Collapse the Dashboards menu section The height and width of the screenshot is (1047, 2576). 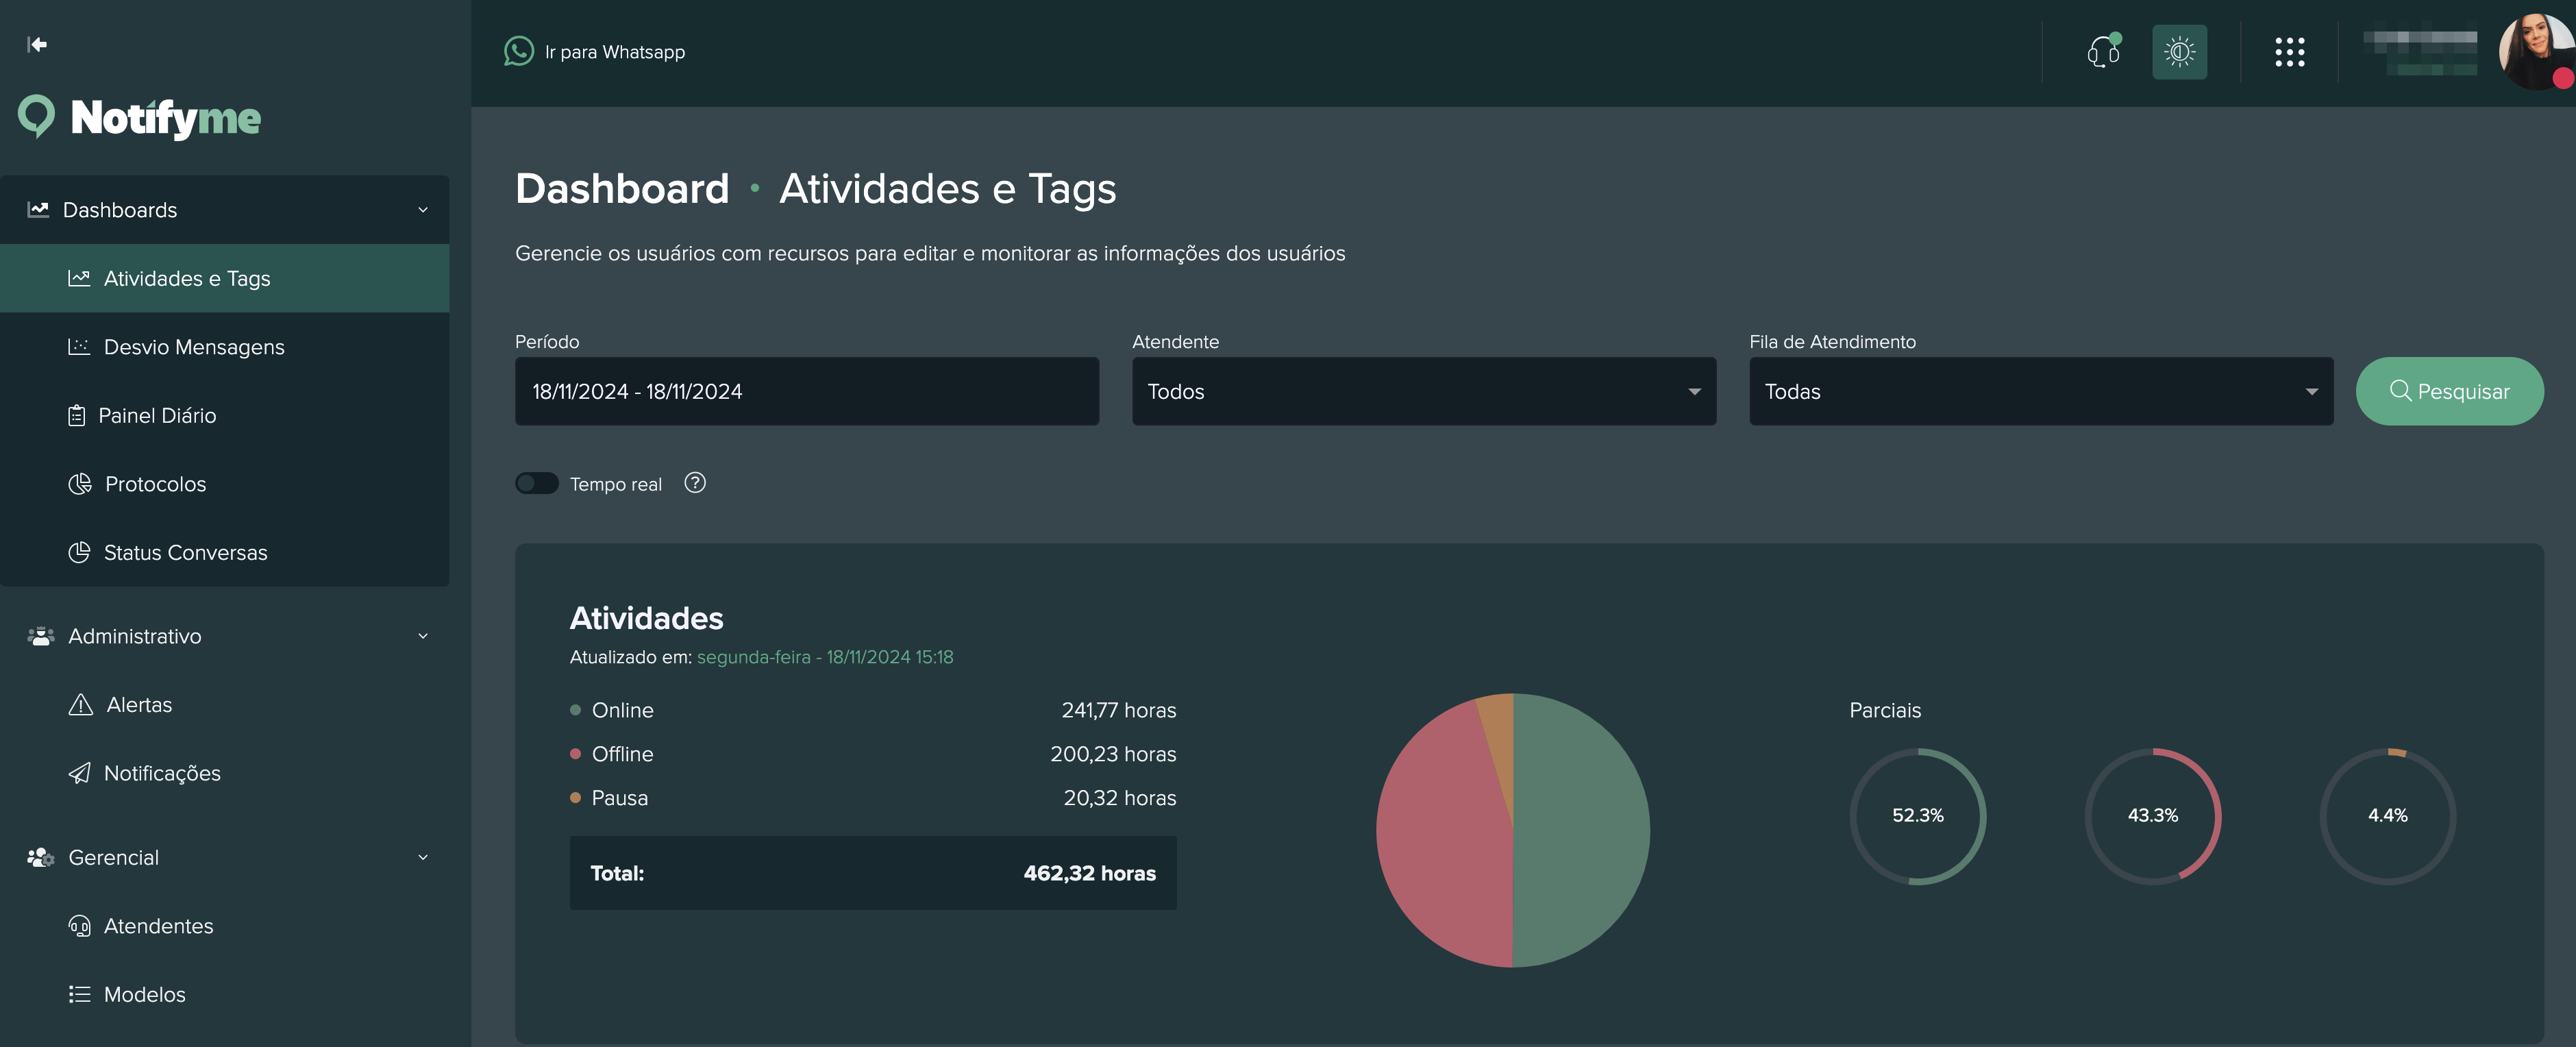[x=423, y=210]
